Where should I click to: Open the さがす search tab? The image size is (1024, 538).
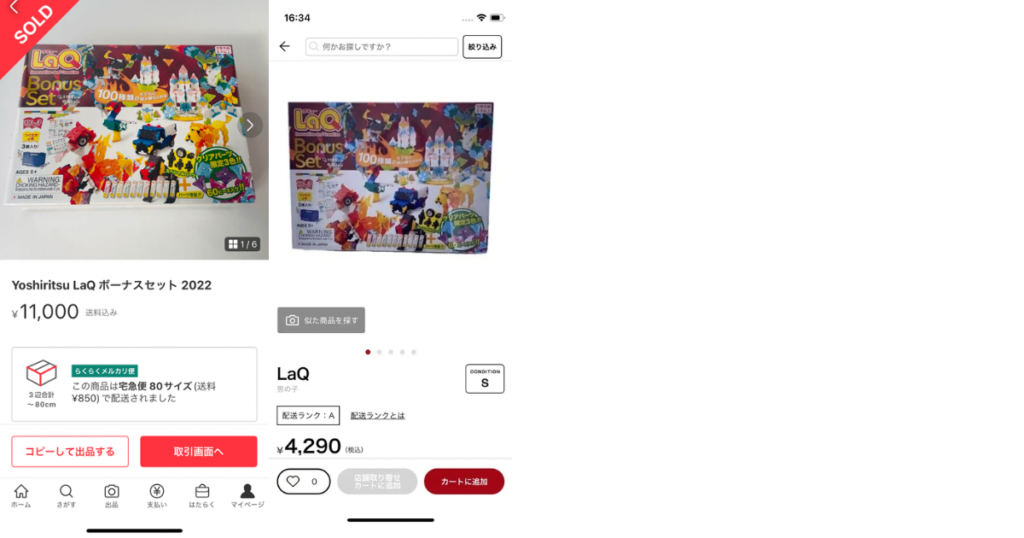(x=66, y=496)
